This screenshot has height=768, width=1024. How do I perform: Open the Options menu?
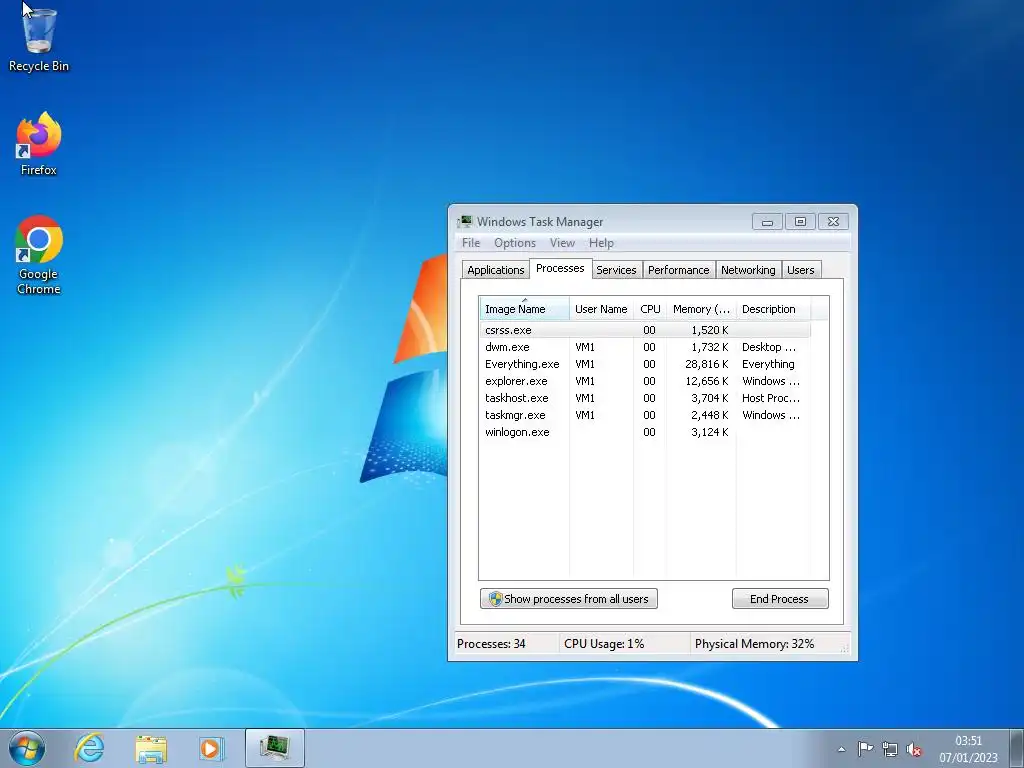click(515, 243)
